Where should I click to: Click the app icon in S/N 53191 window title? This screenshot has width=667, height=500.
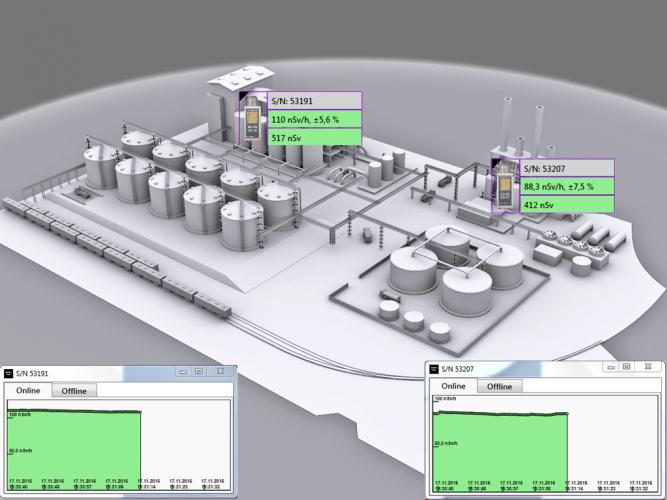[8, 372]
